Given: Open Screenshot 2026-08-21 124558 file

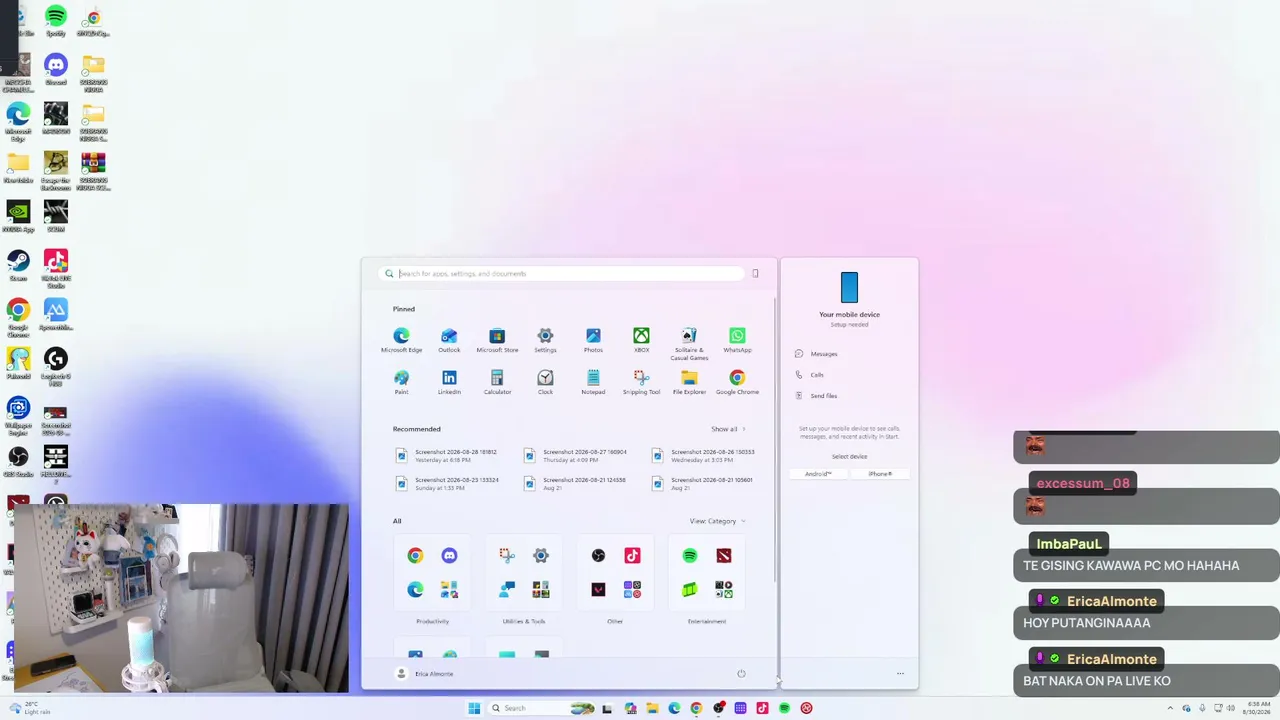Looking at the screenshot, I should click(576, 483).
